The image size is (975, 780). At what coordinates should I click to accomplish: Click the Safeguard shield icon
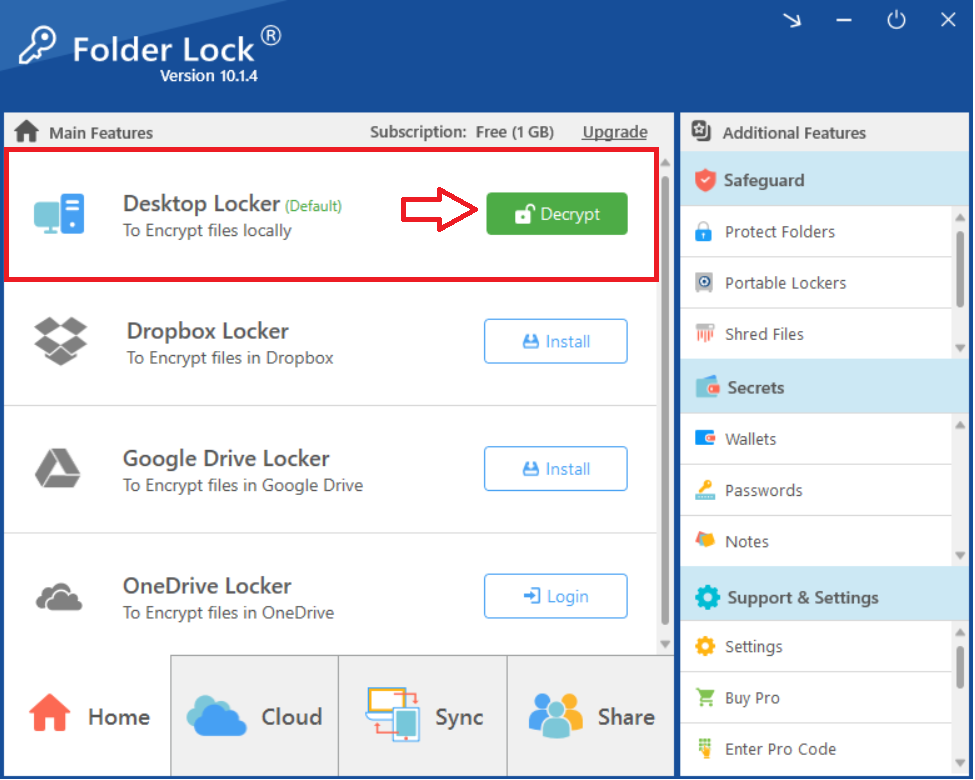[x=705, y=180]
